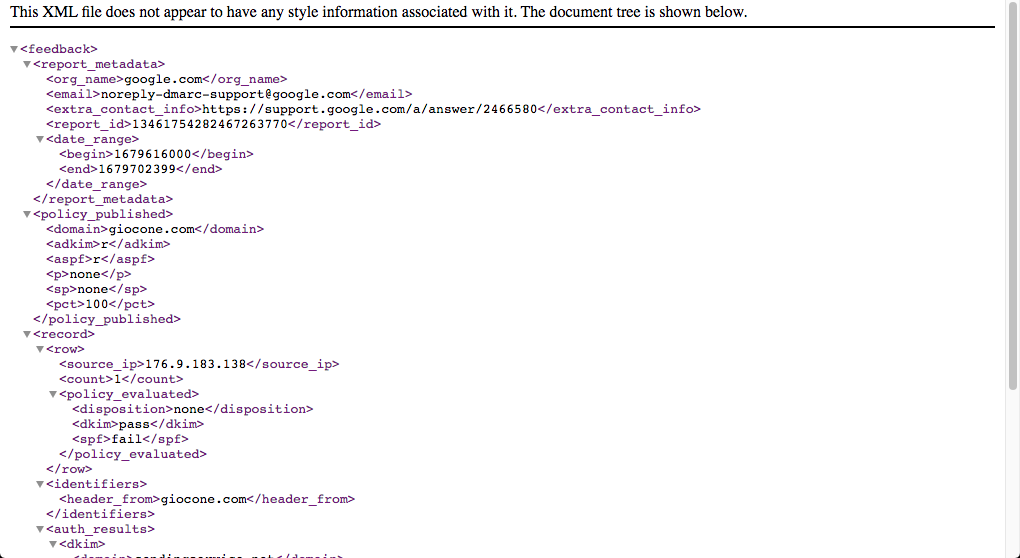Click the begin timestamp 1679616000

coord(153,154)
